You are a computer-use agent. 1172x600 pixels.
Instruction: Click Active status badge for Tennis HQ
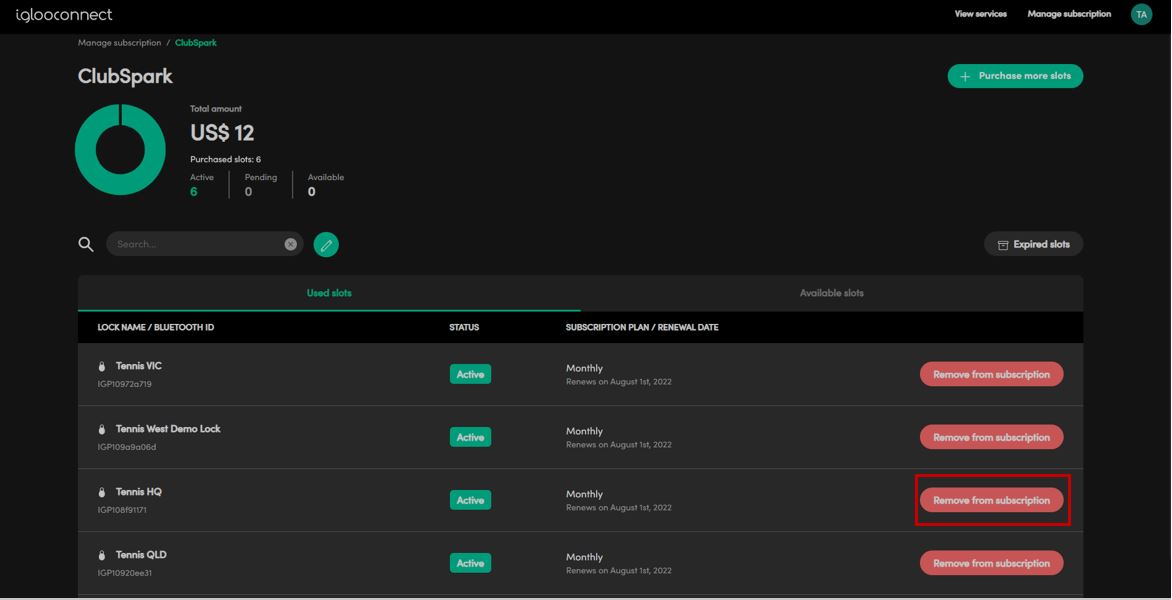pyautogui.click(x=470, y=500)
